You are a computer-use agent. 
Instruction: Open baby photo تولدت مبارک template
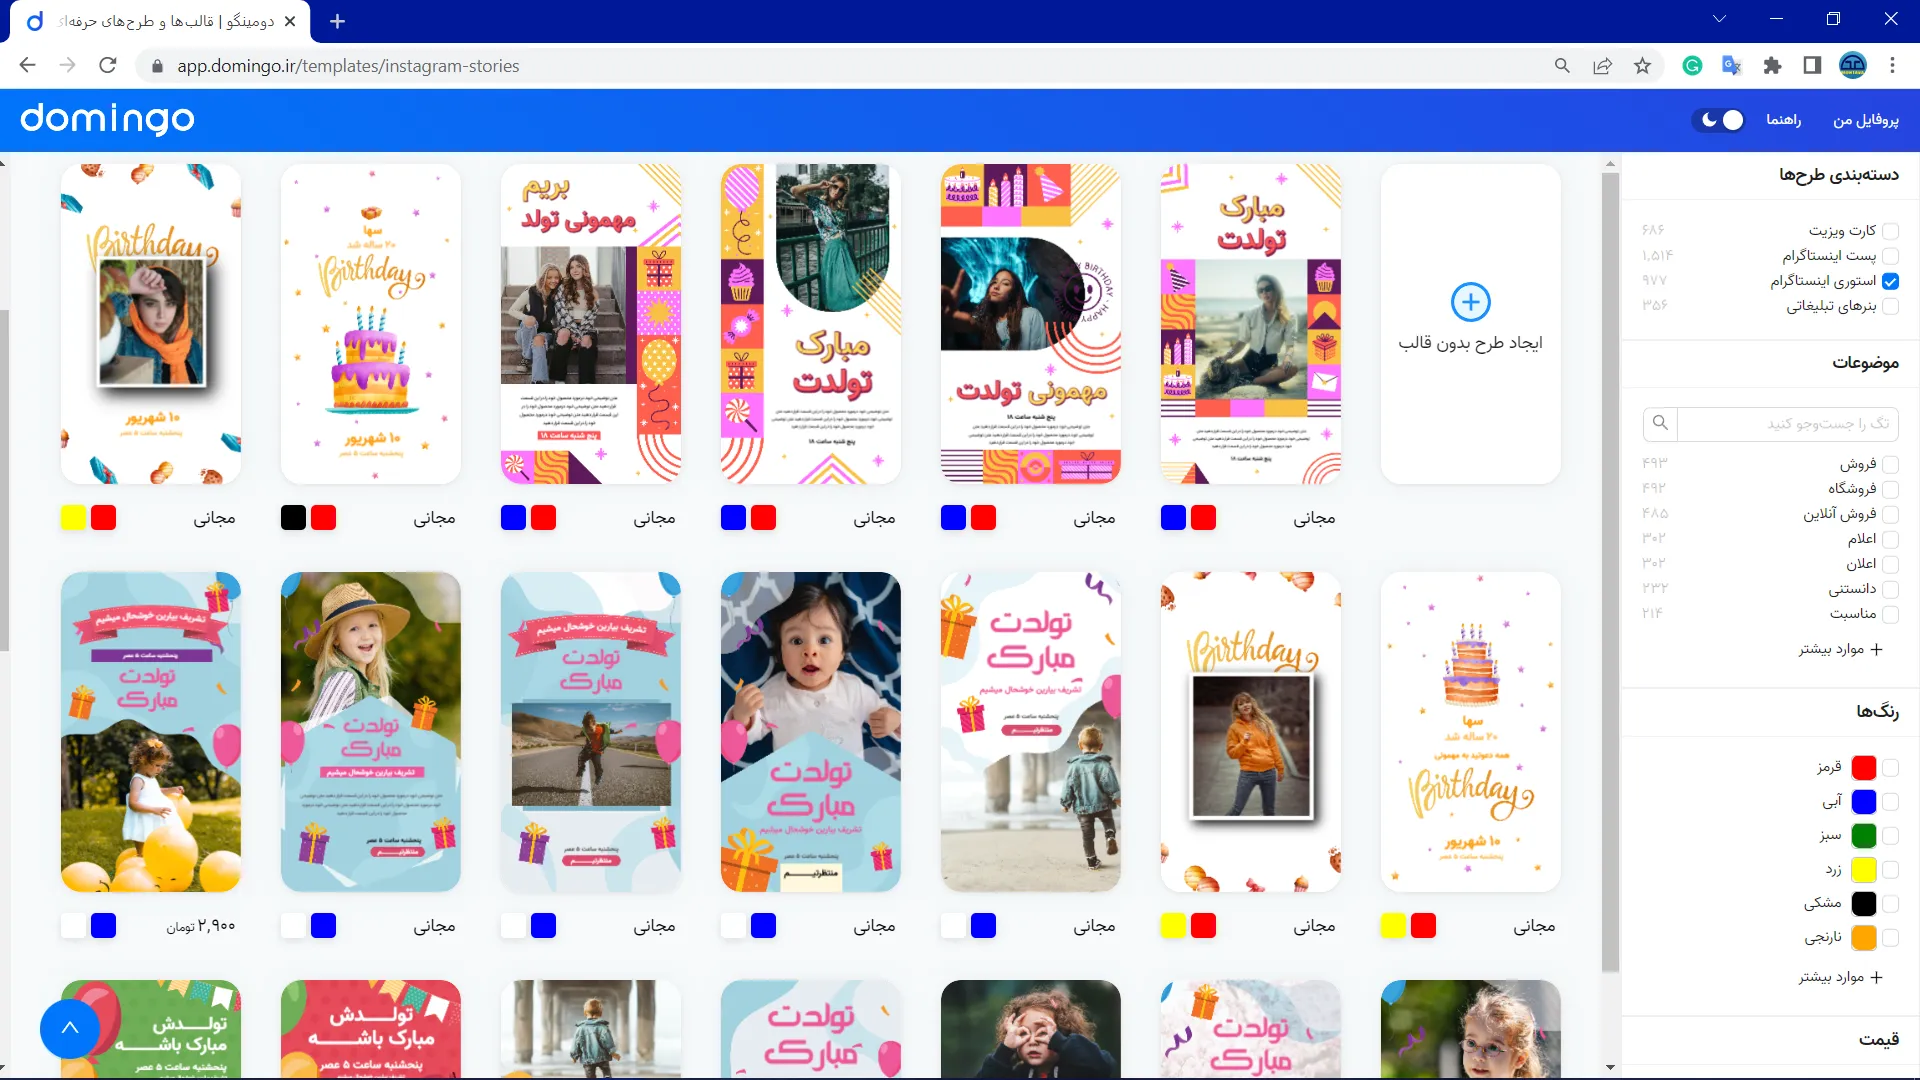(810, 732)
